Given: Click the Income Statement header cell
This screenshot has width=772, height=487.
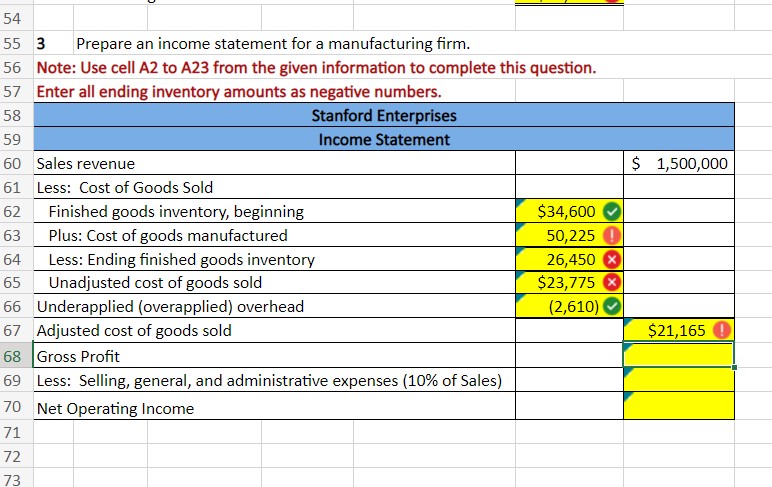Looking at the screenshot, I should click(x=384, y=139).
